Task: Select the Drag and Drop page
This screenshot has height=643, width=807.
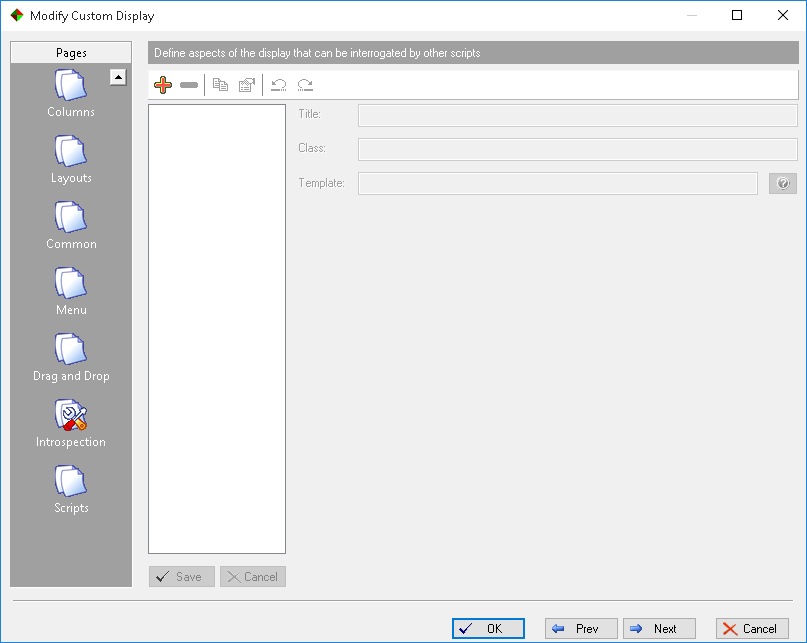Action: [71, 357]
